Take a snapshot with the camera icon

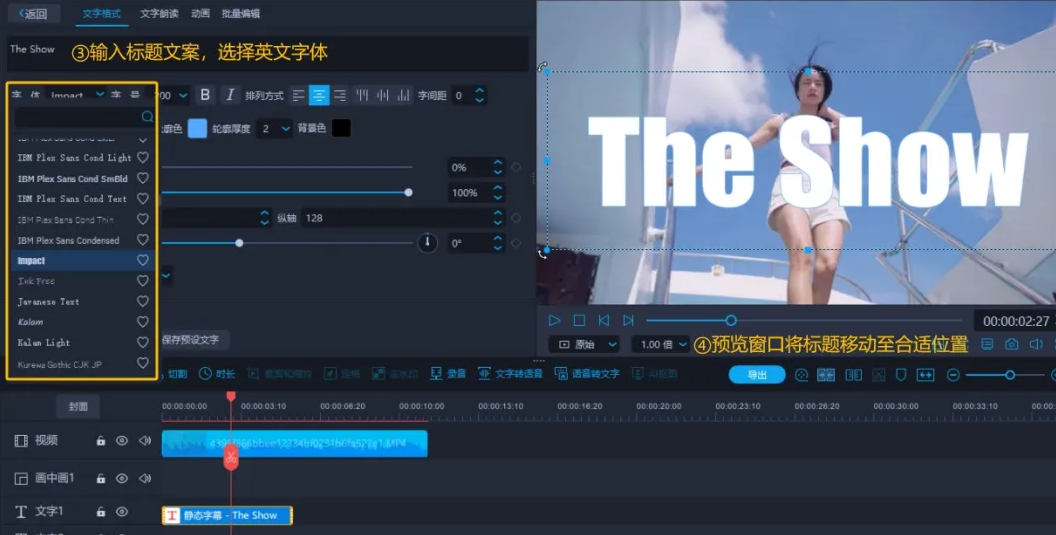(1012, 344)
